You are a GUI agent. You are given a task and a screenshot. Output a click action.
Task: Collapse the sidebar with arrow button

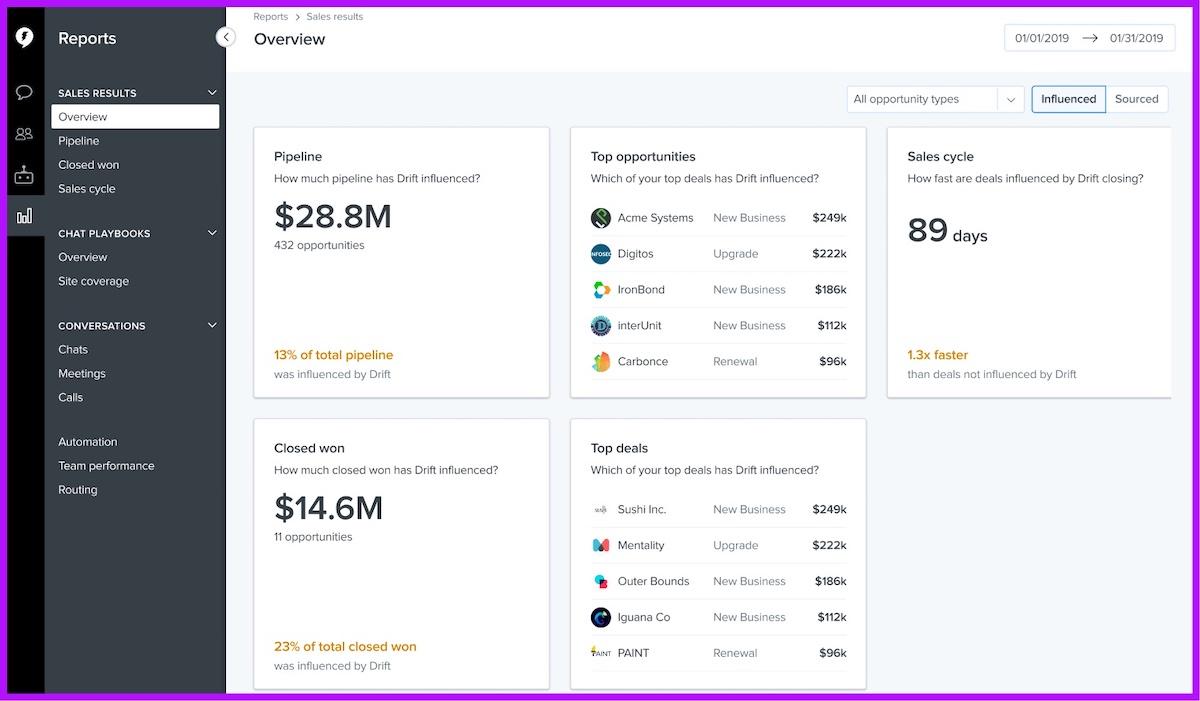click(x=226, y=37)
